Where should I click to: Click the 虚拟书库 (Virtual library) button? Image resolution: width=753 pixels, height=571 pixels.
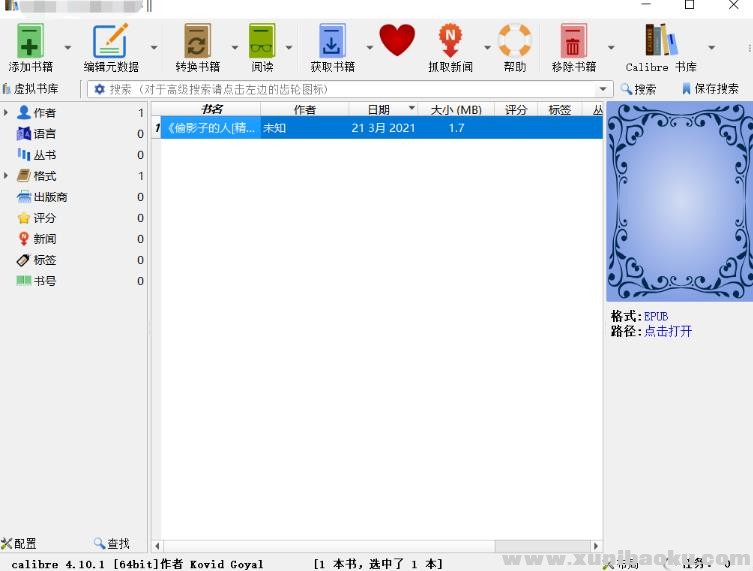tap(30, 89)
